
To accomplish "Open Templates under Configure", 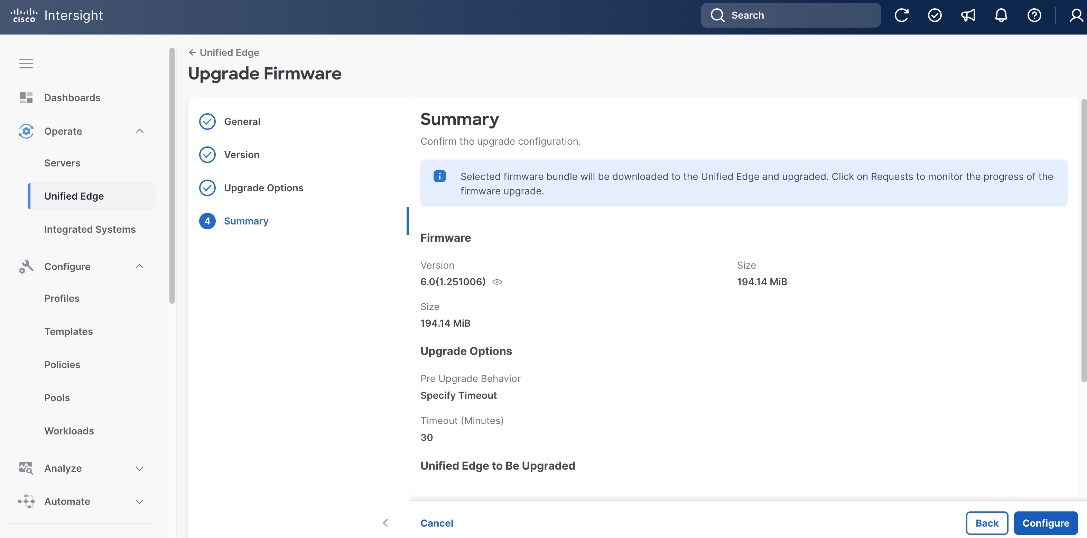I will point(69,331).
